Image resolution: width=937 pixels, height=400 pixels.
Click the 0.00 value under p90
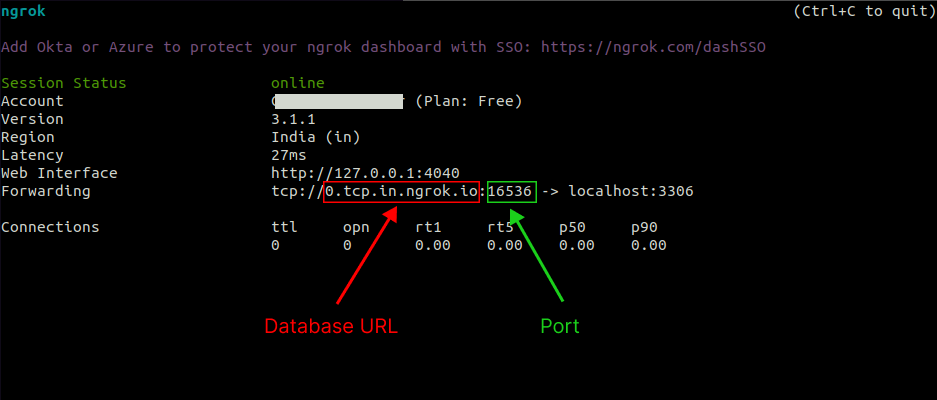(649, 245)
